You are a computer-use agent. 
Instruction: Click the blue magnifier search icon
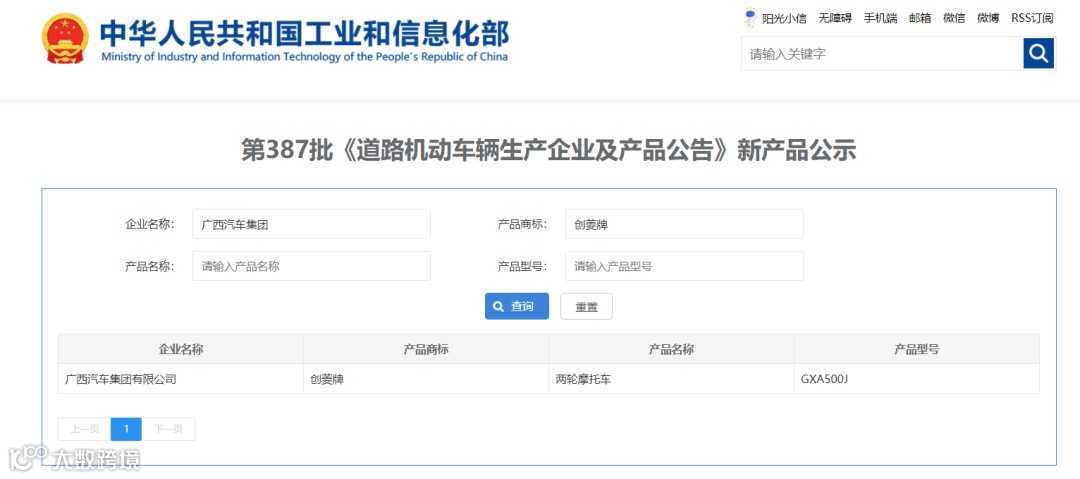[1039, 53]
